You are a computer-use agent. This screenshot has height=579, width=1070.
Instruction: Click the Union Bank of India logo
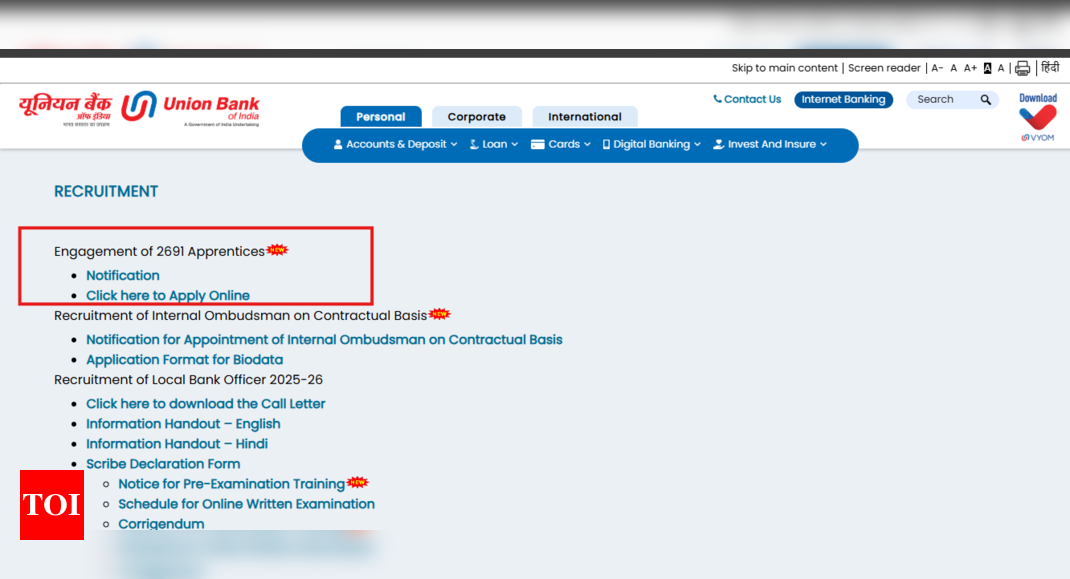pos(140,108)
